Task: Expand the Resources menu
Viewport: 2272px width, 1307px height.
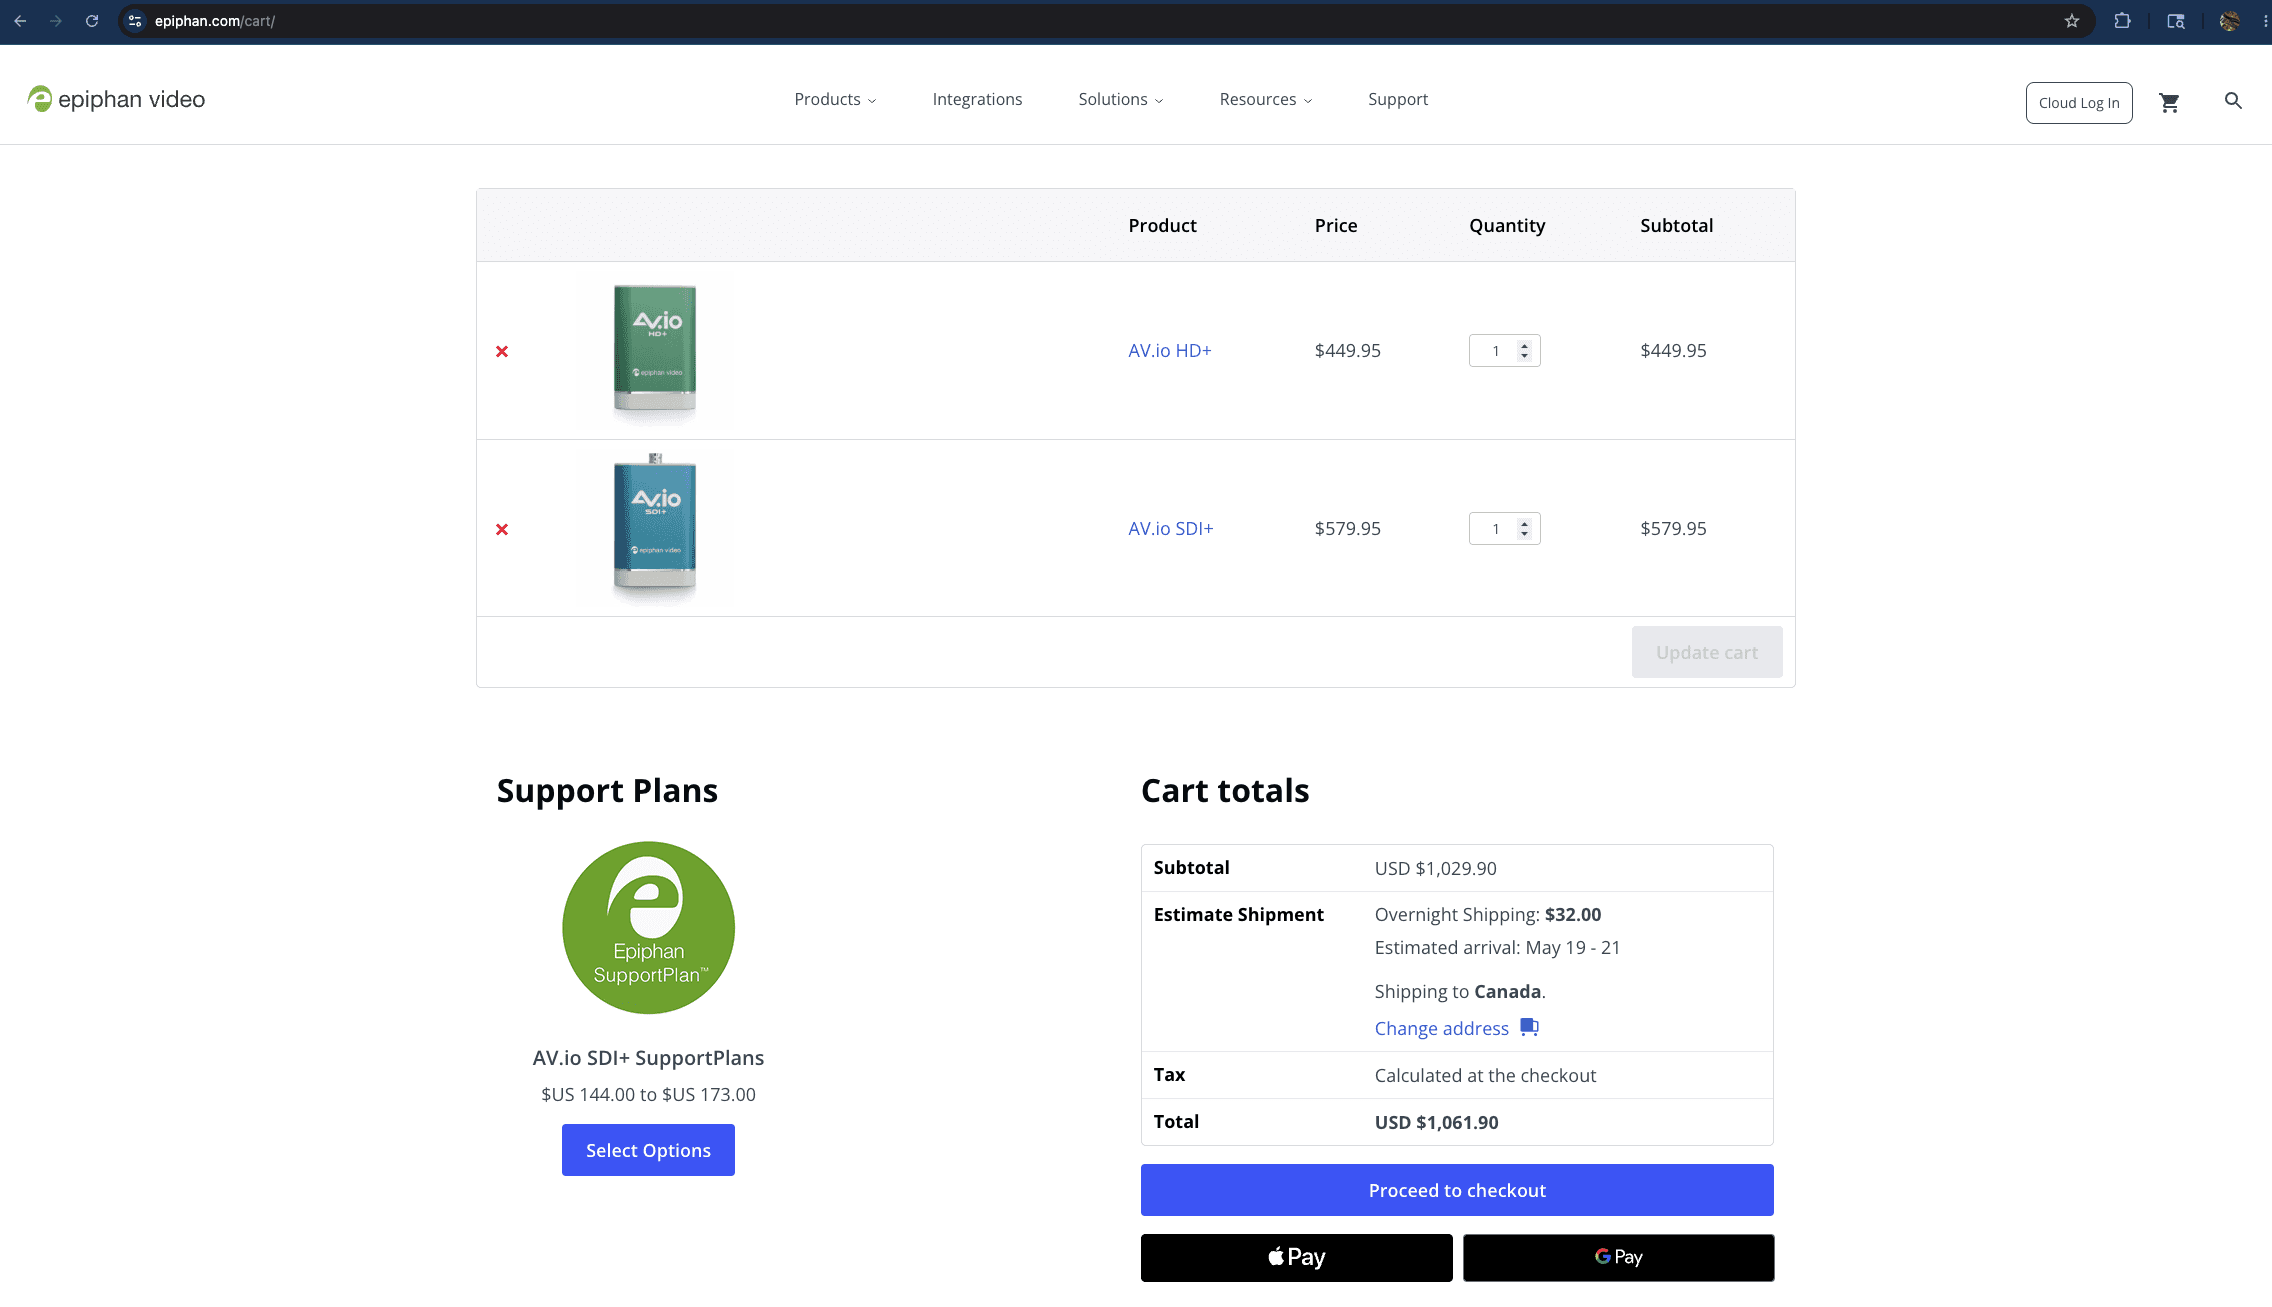Action: pyautogui.click(x=1266, y=99)
